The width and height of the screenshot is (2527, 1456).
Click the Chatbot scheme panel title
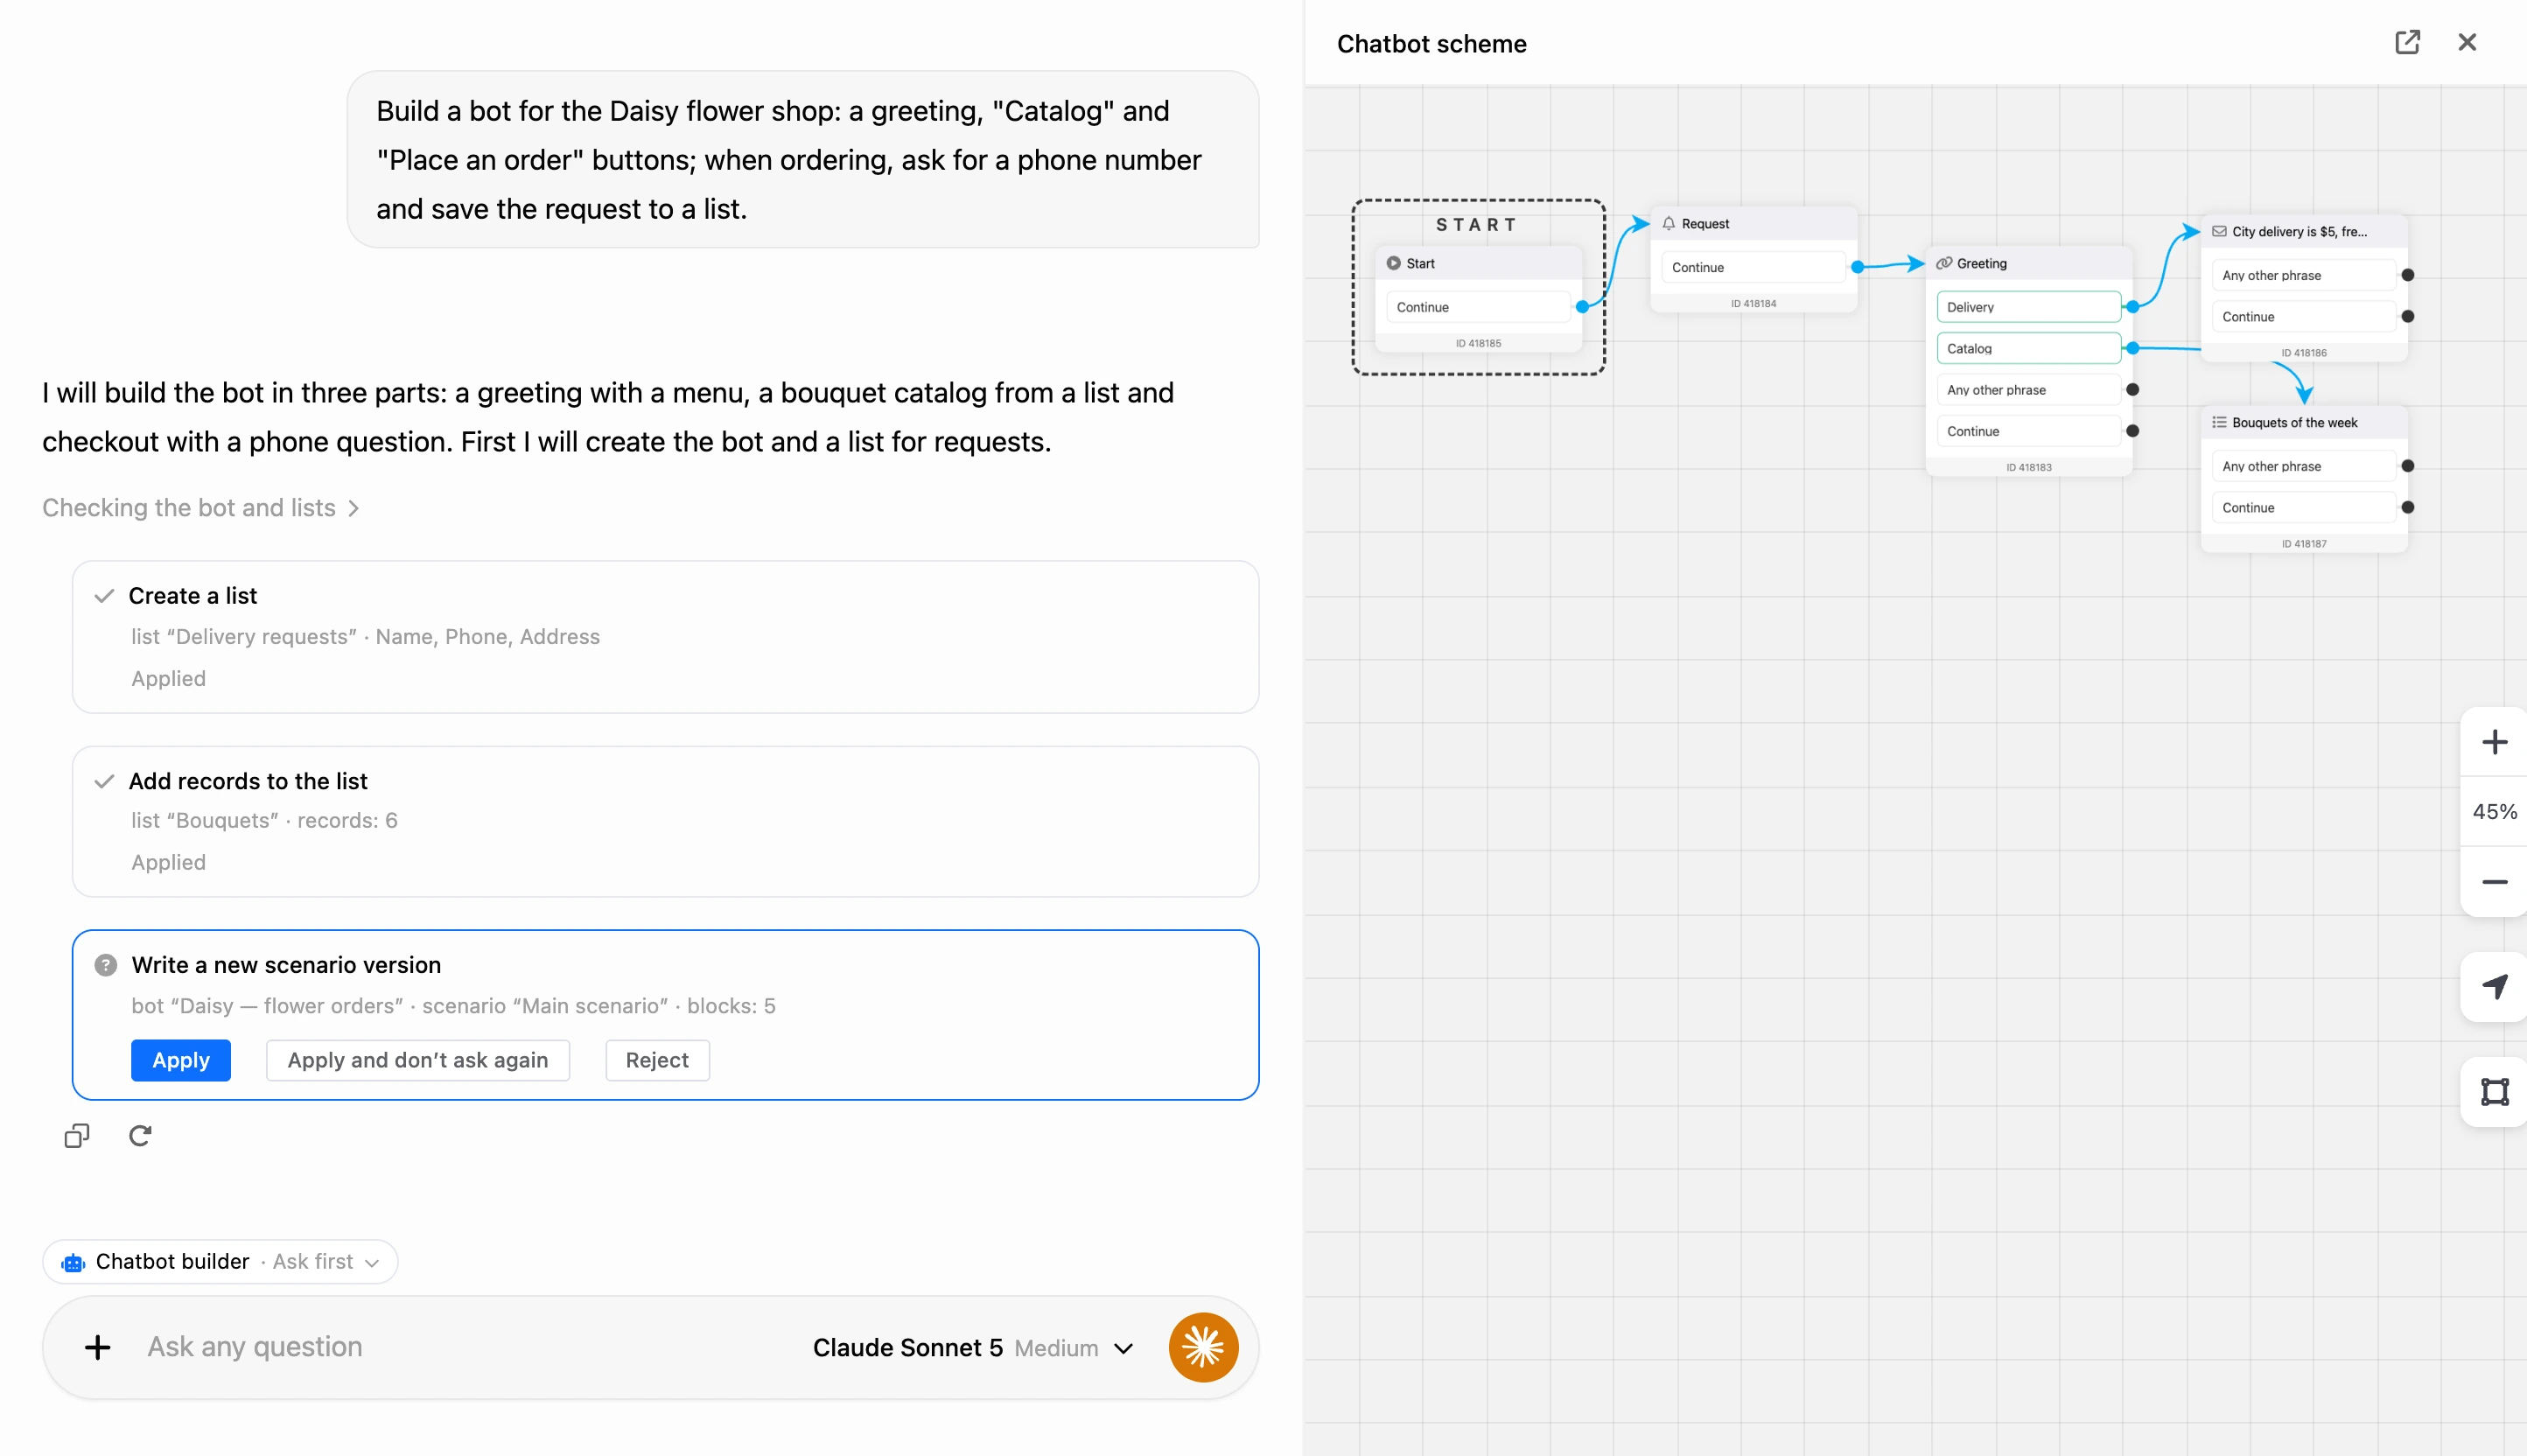pos(1431,44)
